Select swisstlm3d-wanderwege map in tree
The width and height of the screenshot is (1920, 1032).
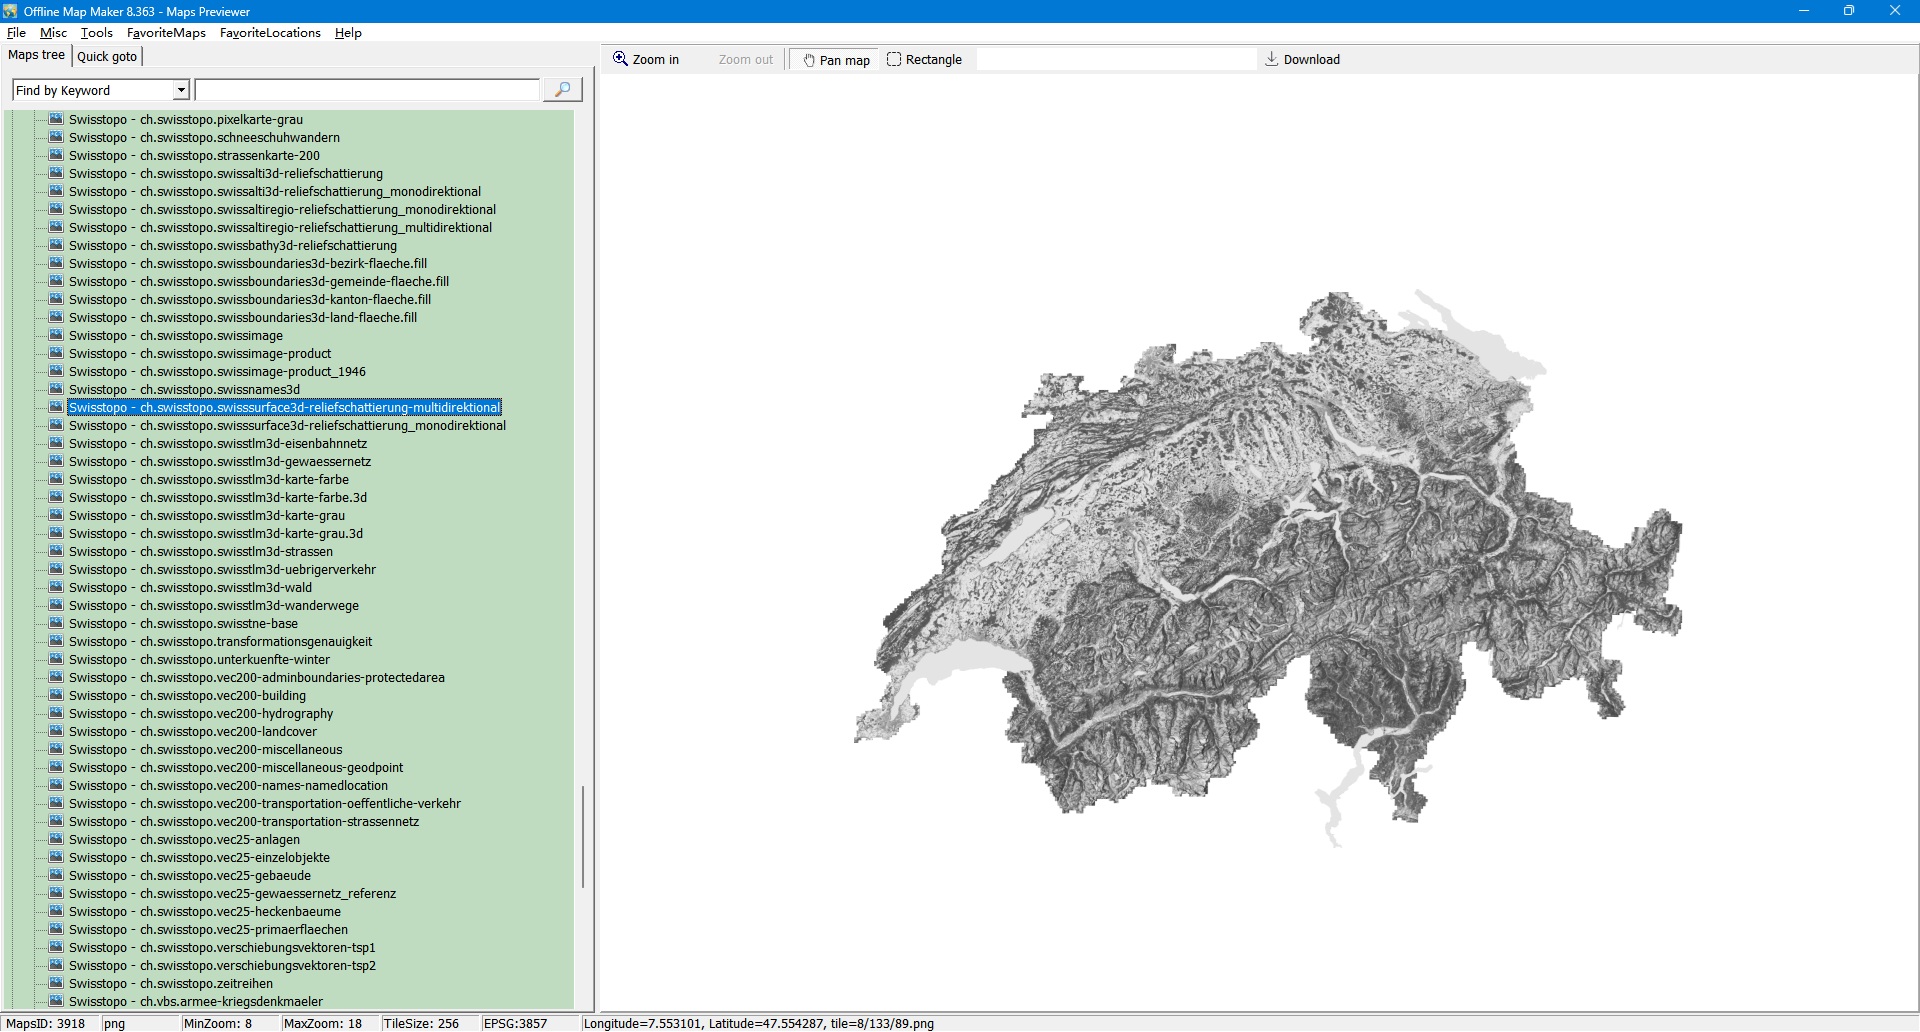pyautogui.click(x=213, y=606)
